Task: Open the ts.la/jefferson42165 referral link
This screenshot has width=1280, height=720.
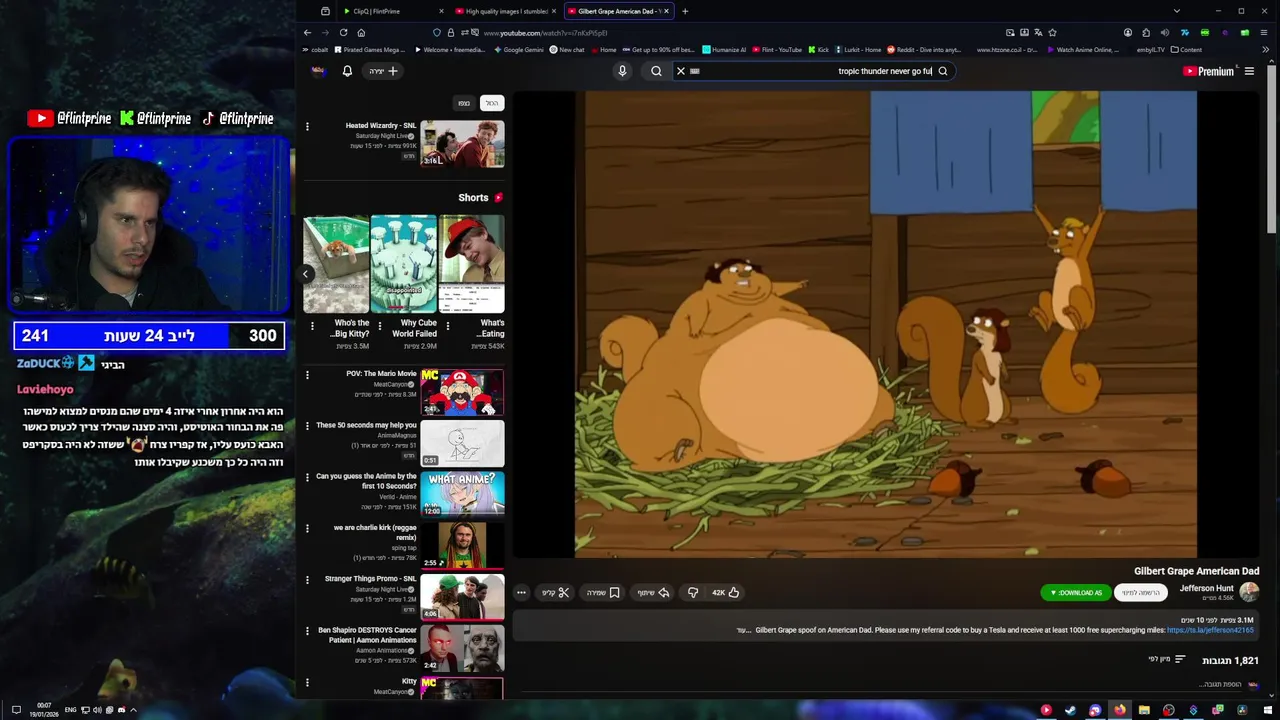Action: coord(1210,630)
